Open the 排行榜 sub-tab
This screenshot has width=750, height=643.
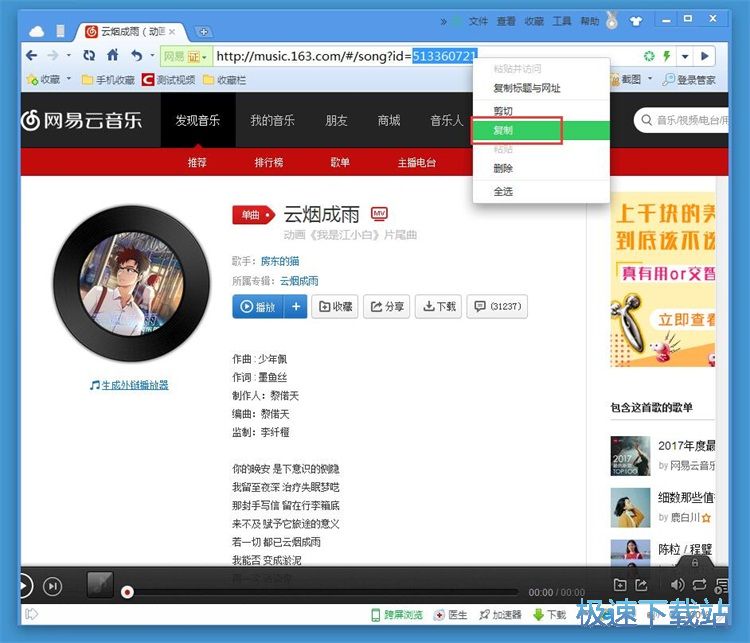click(268, 162)
